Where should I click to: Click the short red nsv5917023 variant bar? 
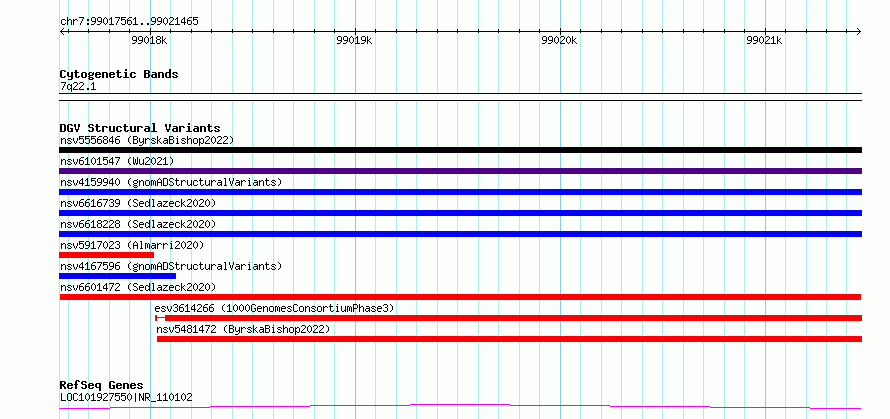(106, 255)
